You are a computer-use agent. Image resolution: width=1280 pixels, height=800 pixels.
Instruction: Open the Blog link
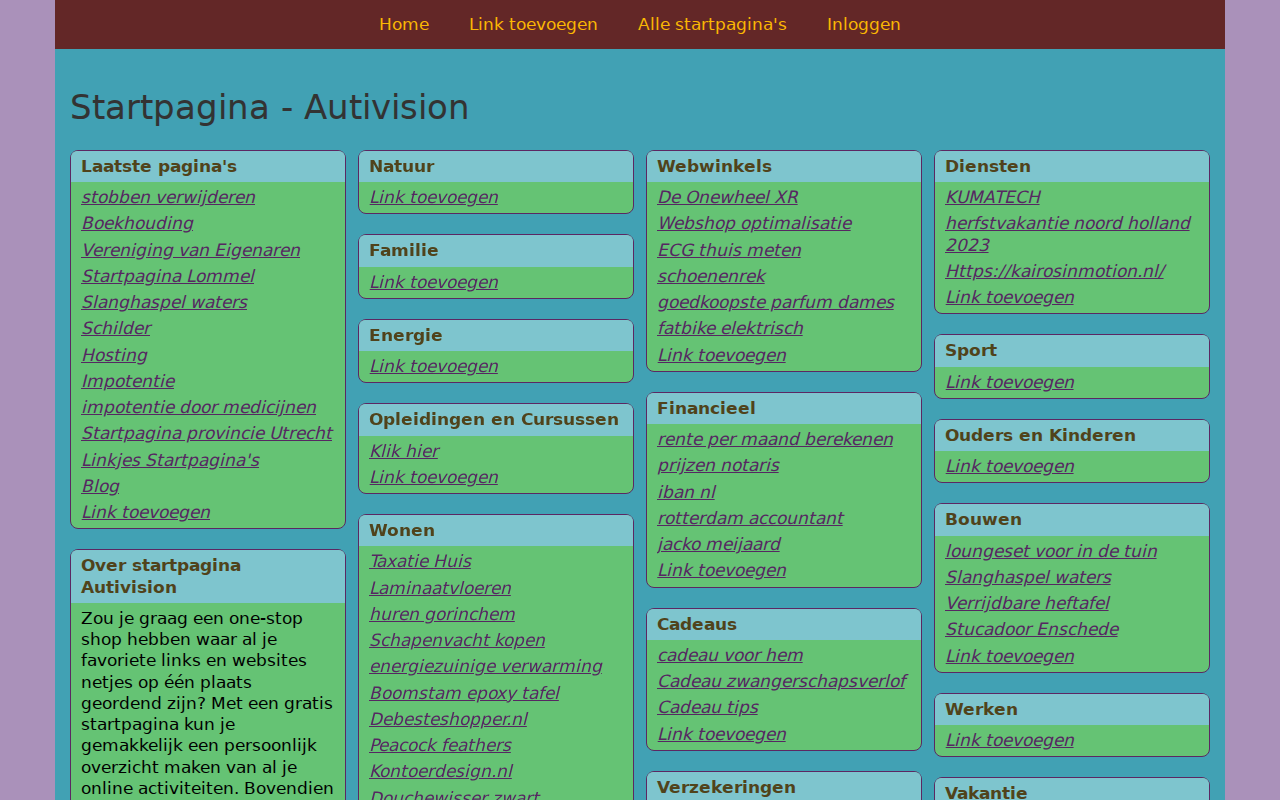(100, 486)
